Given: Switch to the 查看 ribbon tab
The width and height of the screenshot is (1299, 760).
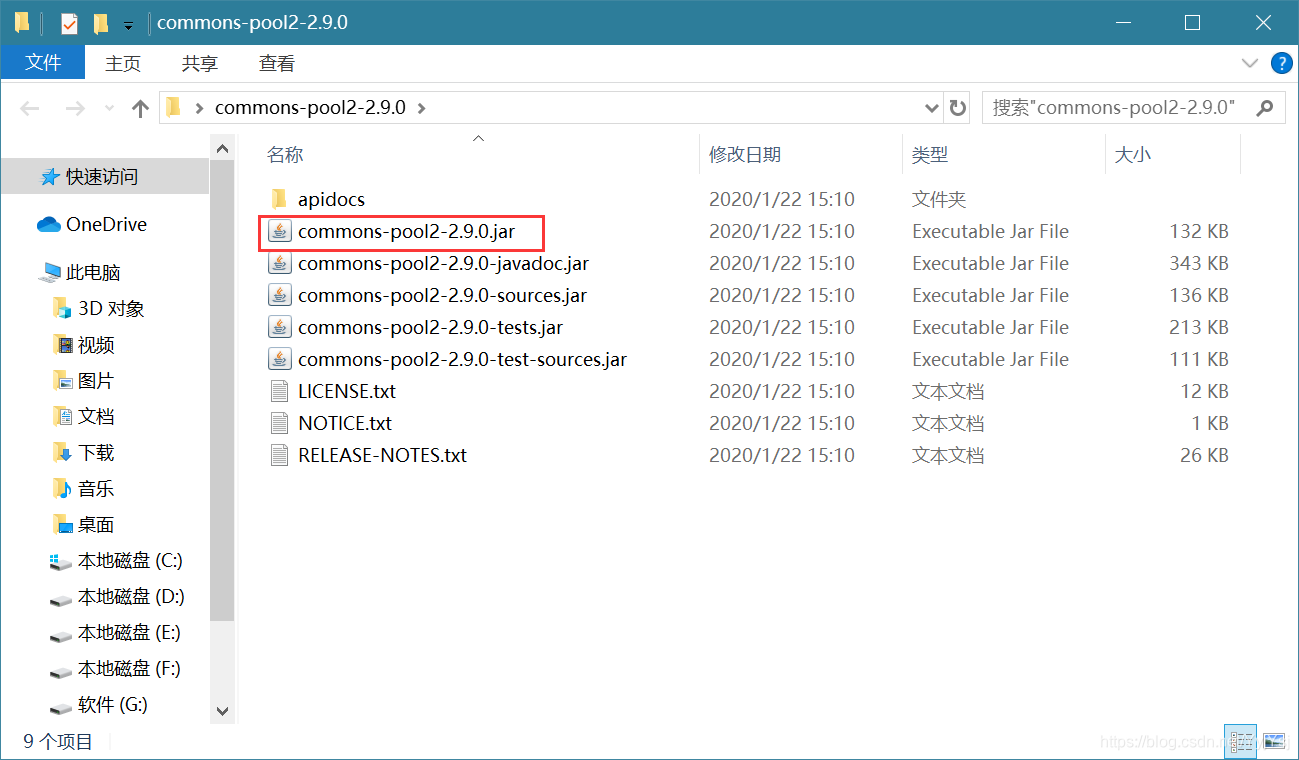Looking at the screenshot, I should [276, 63].
